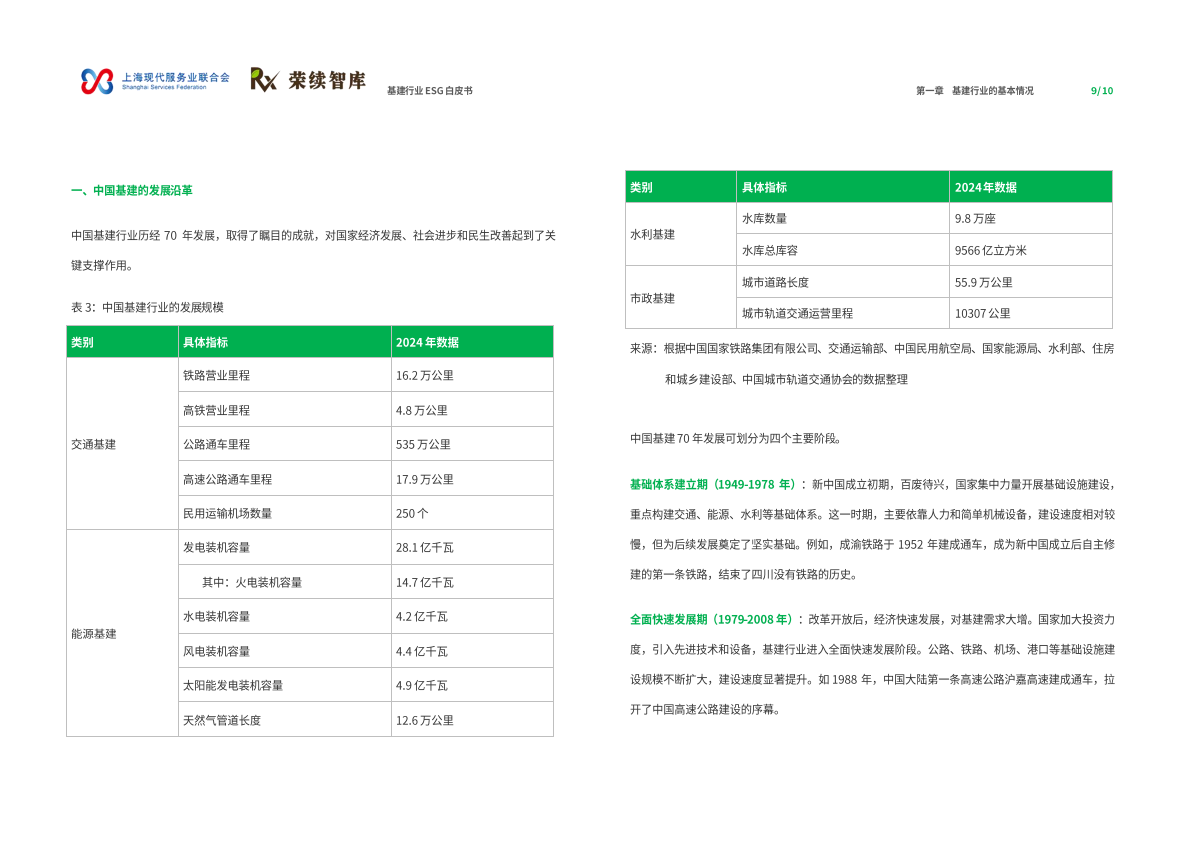Click the 具体指标 header in the left table
The height and width of the screenshot is (842, 1190).
(207, 341)
